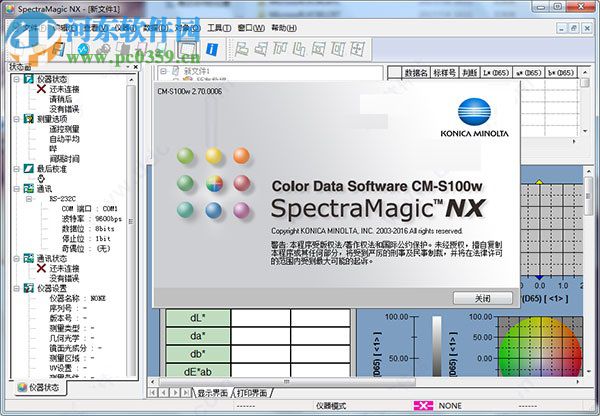
Task: Collapse the 新文件1 node in document tree
Action: (x=163, y=71)
